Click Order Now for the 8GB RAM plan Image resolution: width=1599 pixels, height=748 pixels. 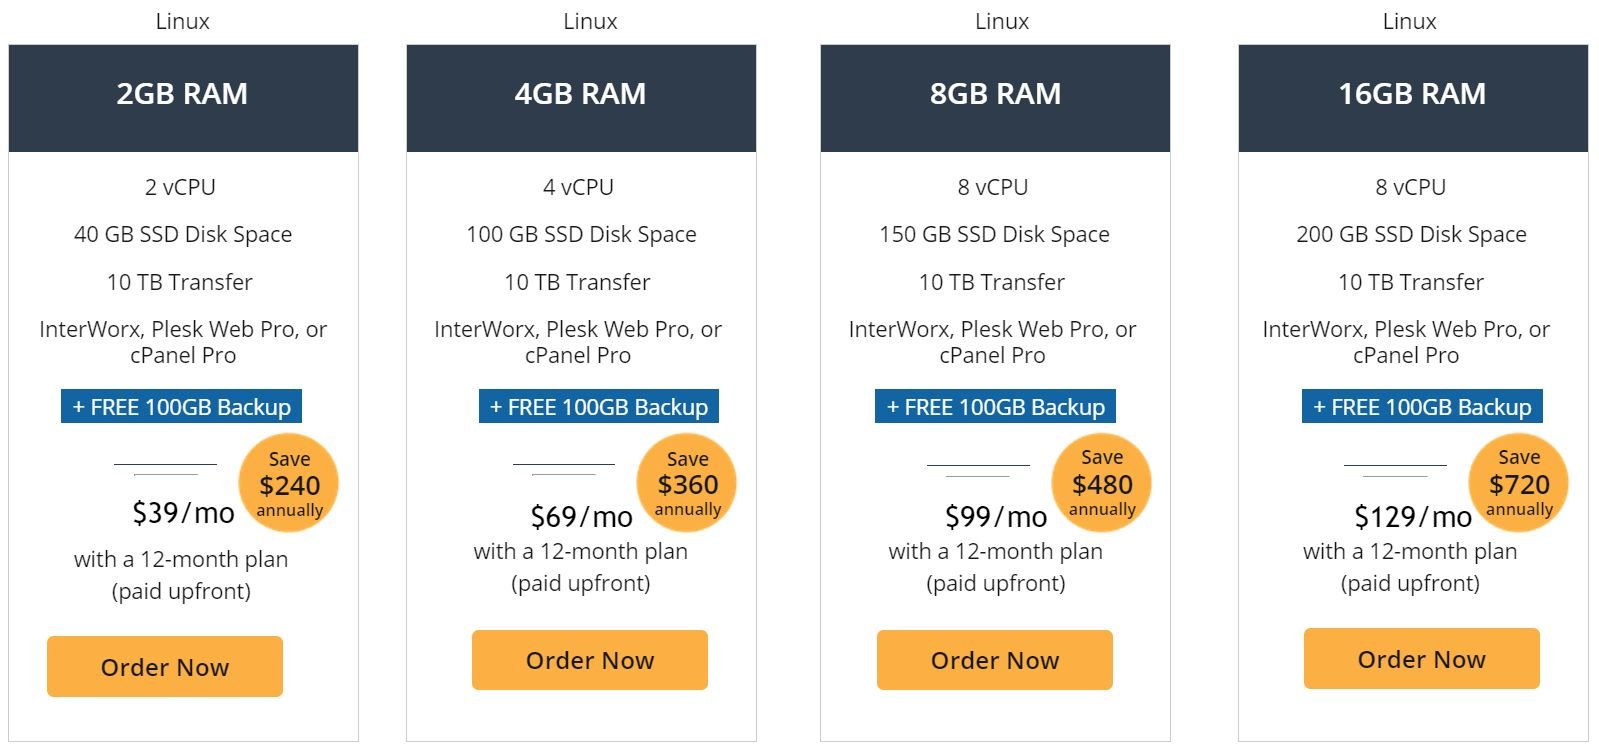coord(995,660)
